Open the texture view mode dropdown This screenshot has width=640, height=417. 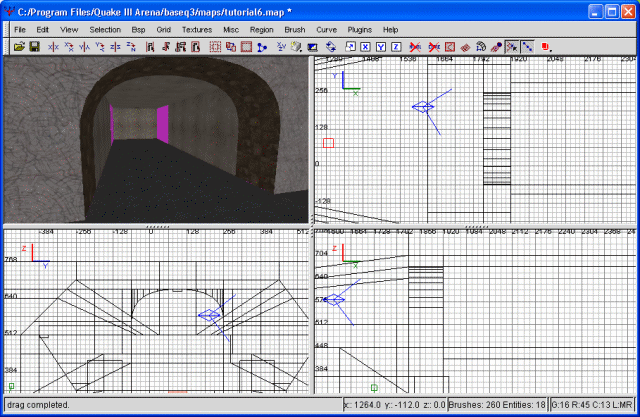pos(296,47)
